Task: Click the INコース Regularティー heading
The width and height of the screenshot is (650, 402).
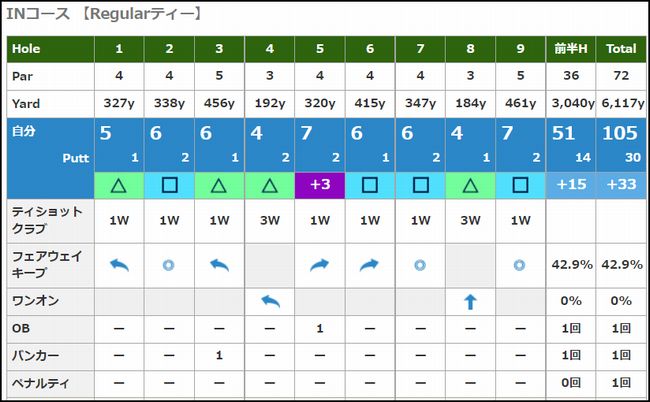Action: coord(105,14)
